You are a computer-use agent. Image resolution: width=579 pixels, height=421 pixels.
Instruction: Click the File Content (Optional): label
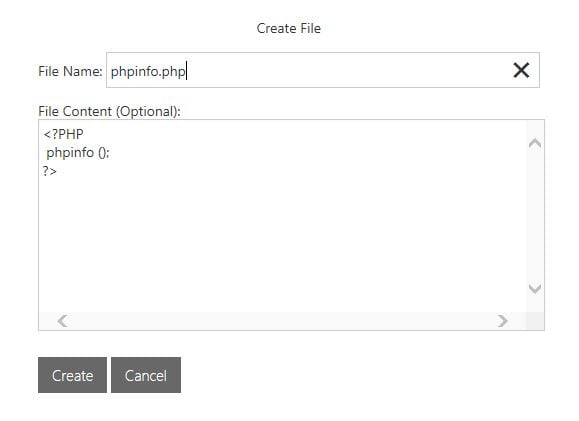[109, 111]
